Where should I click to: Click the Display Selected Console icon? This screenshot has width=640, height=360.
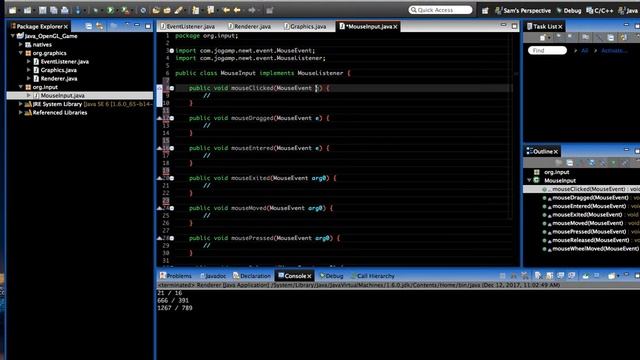click(x=596, y=276)
